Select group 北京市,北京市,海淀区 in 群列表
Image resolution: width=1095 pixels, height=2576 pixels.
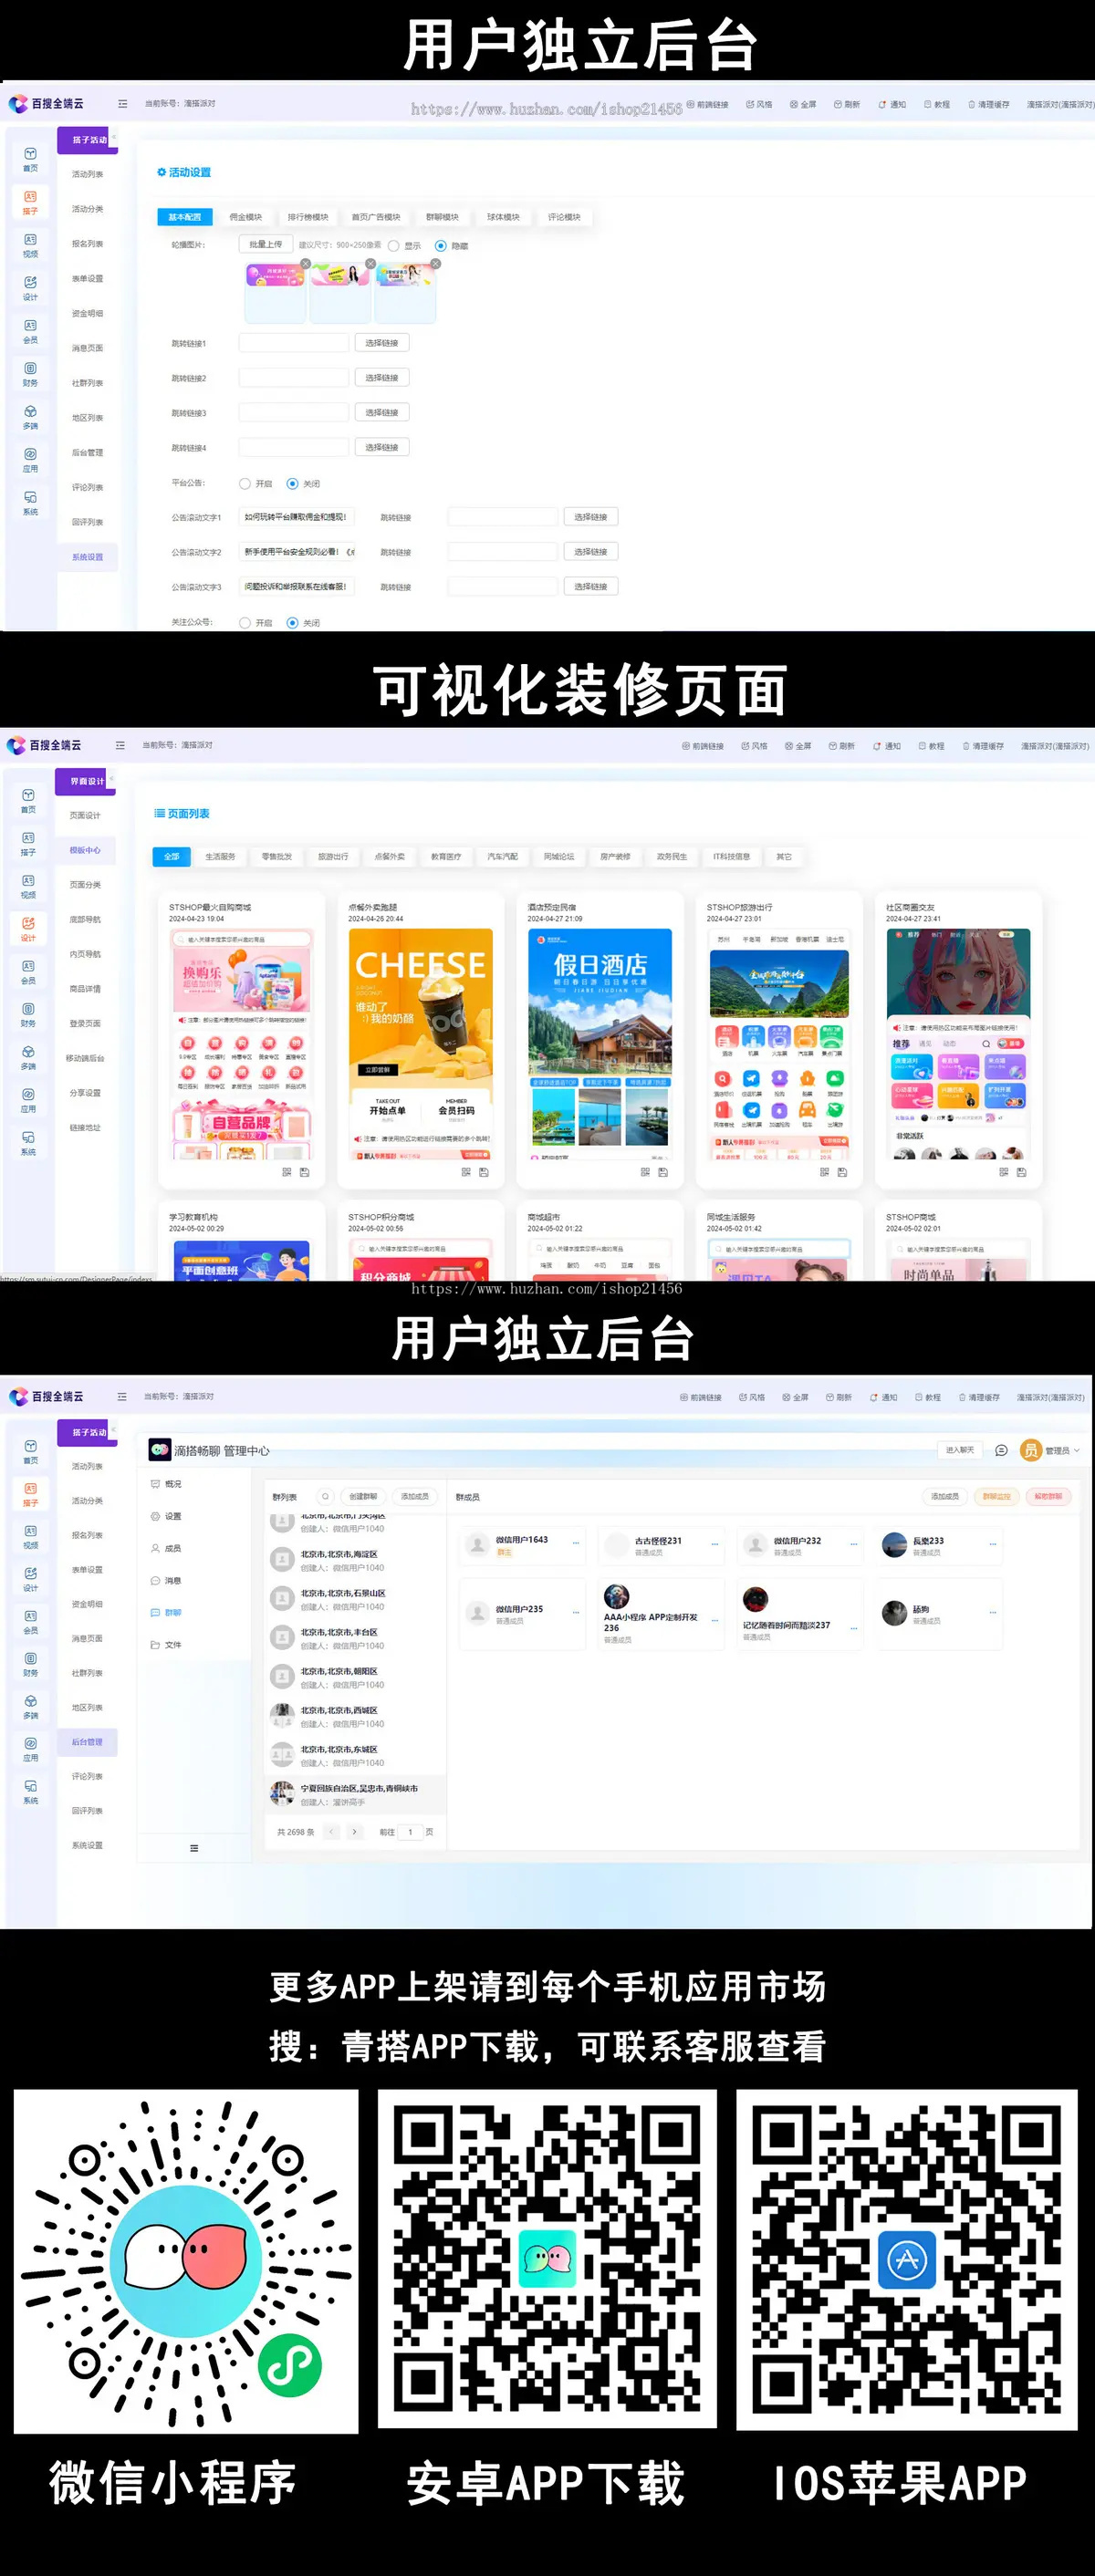pos(355,1560)
